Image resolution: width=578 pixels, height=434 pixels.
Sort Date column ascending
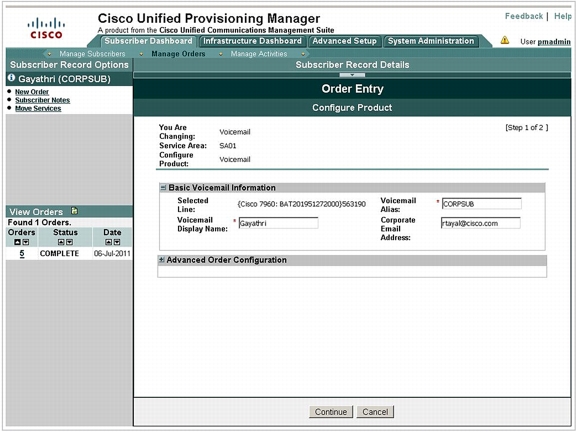click(108, 242)
